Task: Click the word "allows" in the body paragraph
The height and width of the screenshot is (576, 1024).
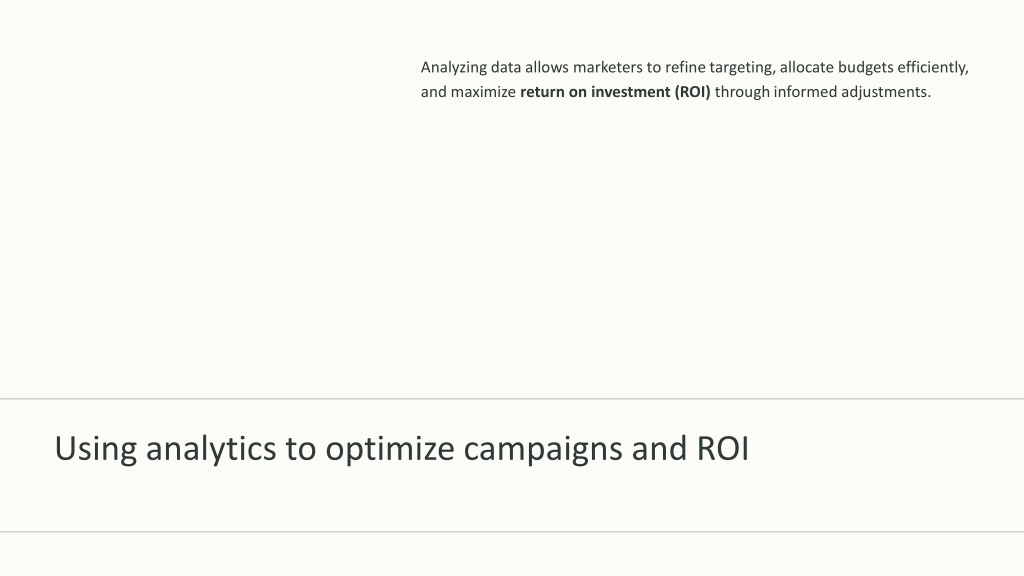Action: tap(548, 68)
